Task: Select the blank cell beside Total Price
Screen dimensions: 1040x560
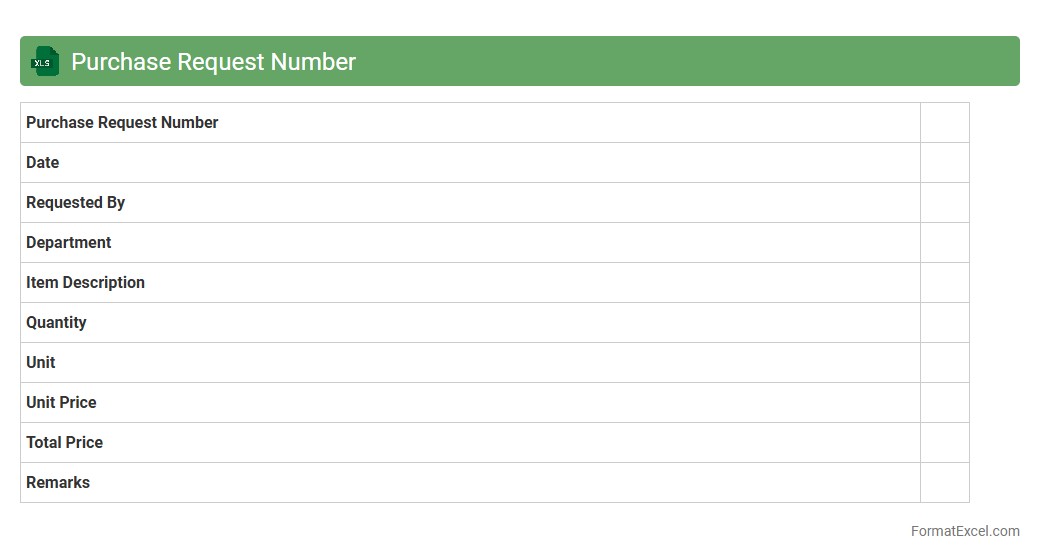Action: (x=944, y=442)
